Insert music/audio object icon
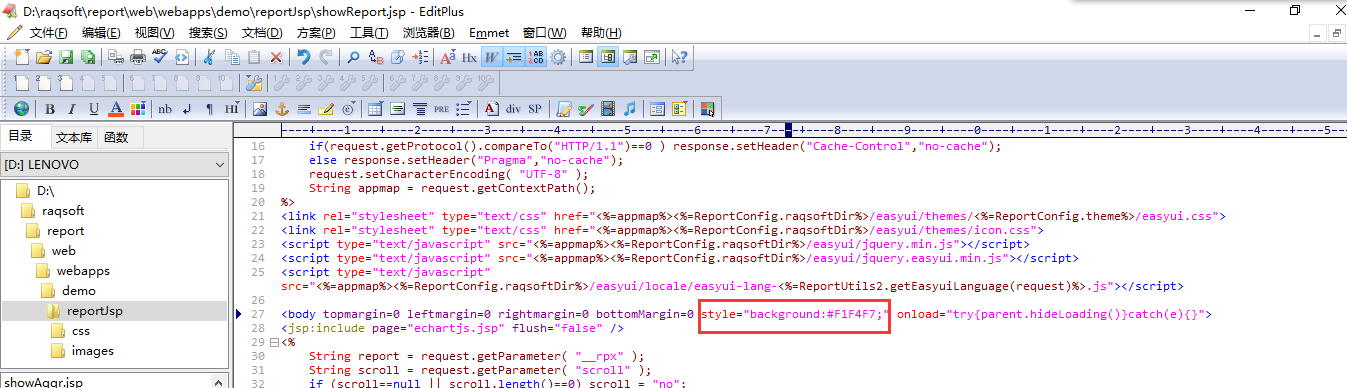 tap(630, 109)
